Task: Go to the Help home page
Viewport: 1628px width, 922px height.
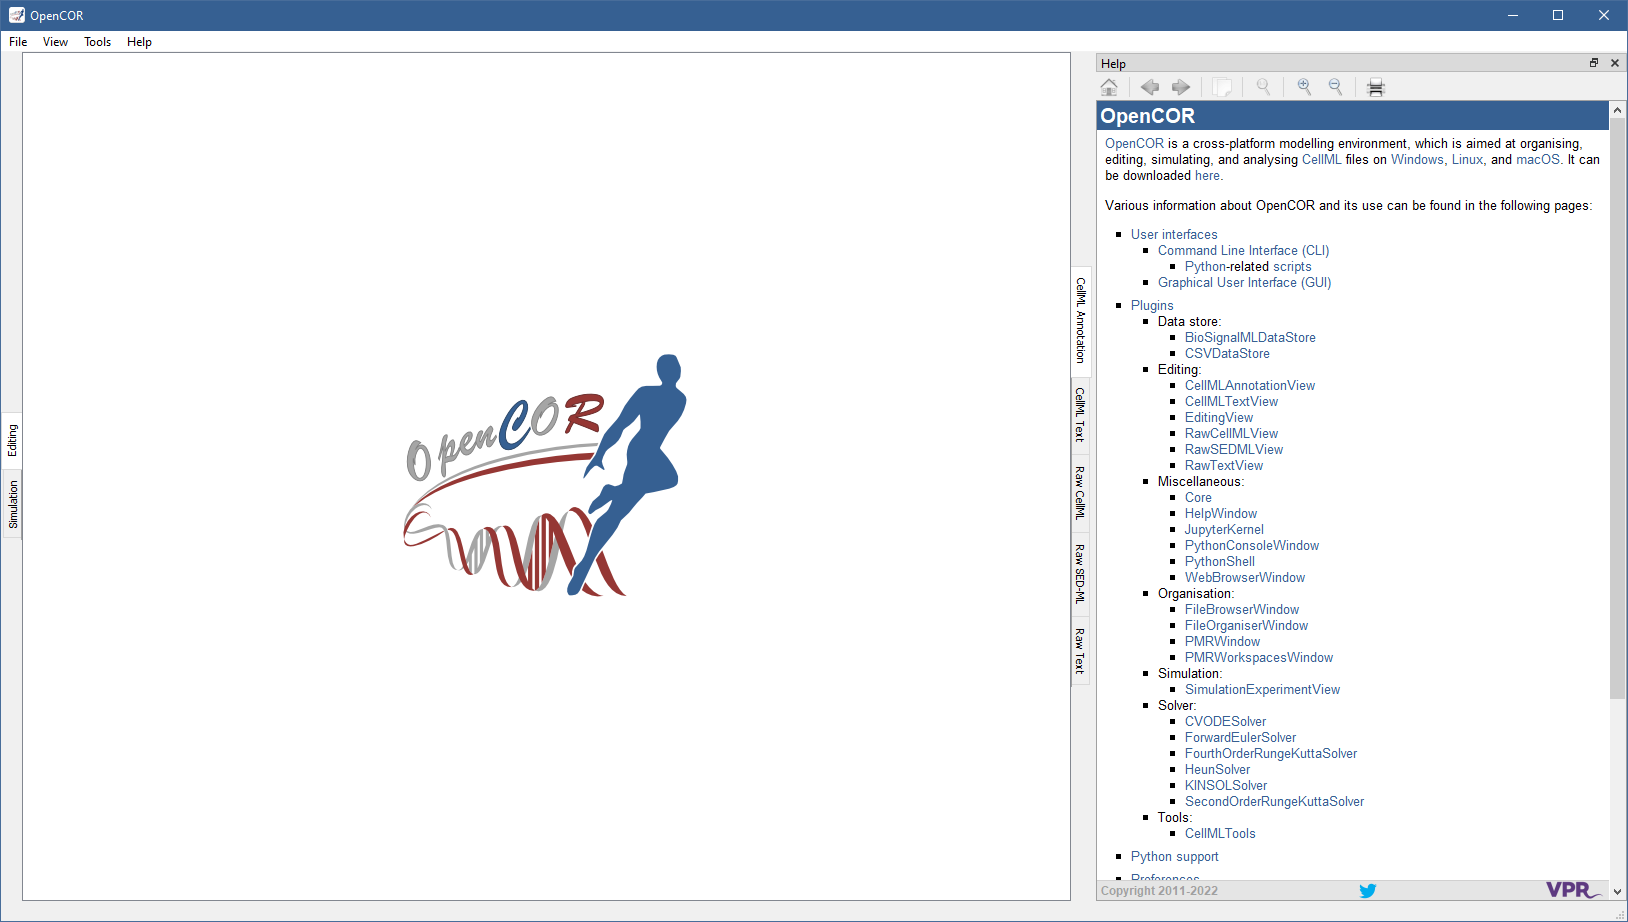Action: click(1109, 87)
